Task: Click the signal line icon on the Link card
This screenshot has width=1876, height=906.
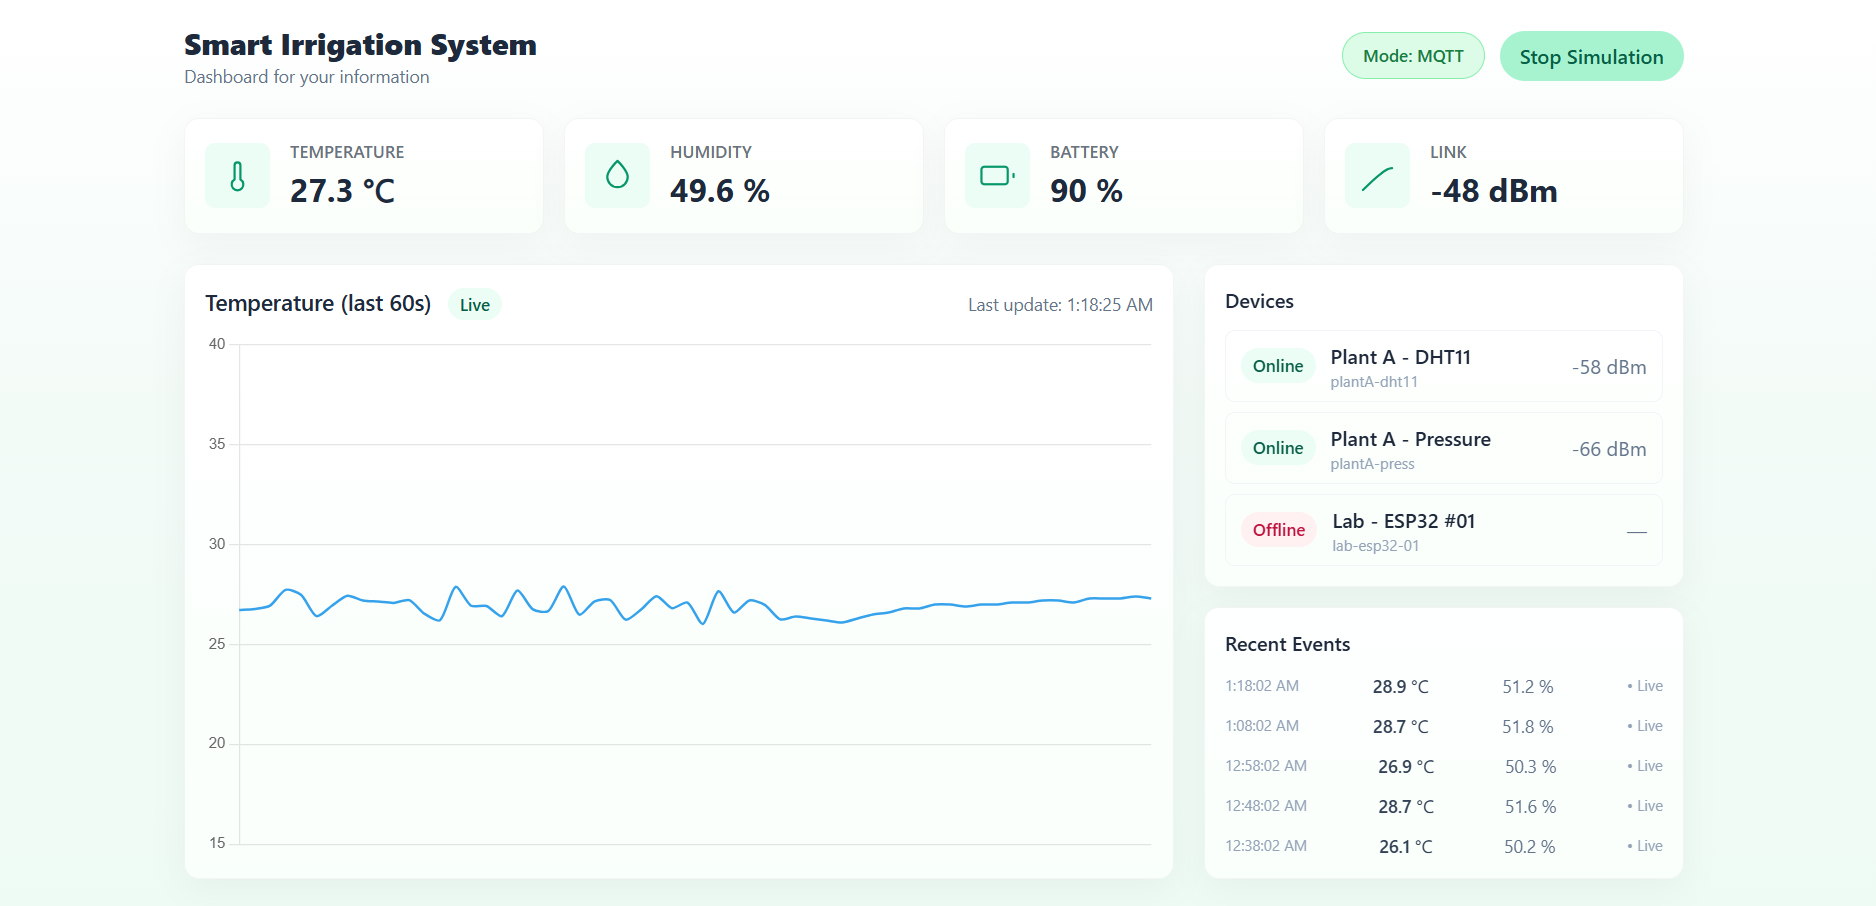Action: pos(1377,175)
